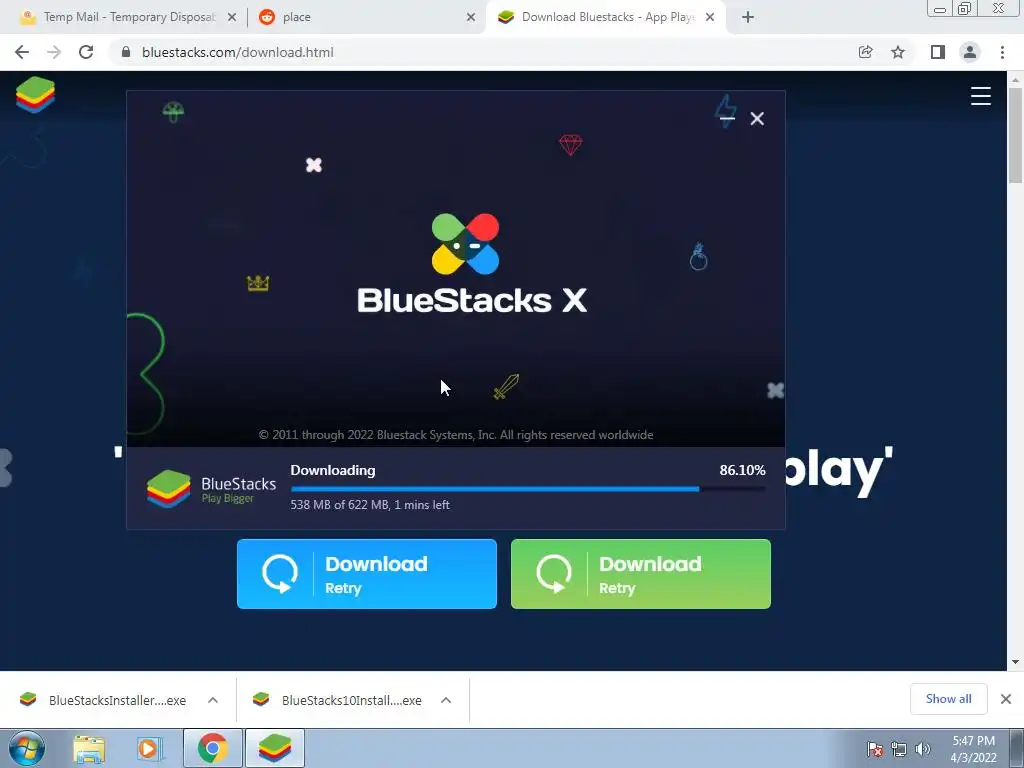
Task: Go back to the previous page
Action: 22,52
